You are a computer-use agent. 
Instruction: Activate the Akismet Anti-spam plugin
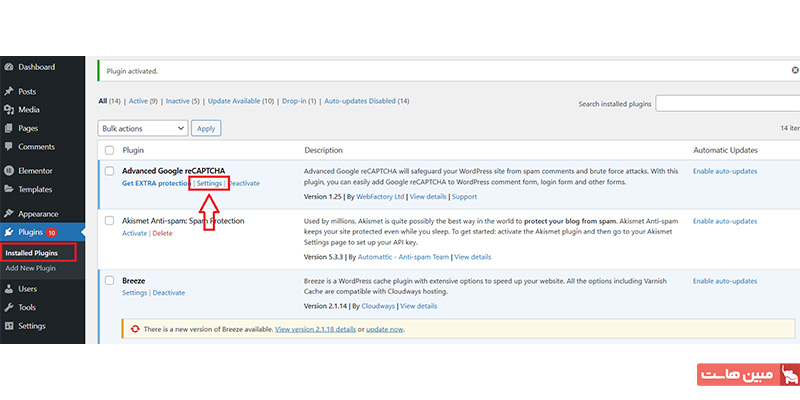click(134, 233)
